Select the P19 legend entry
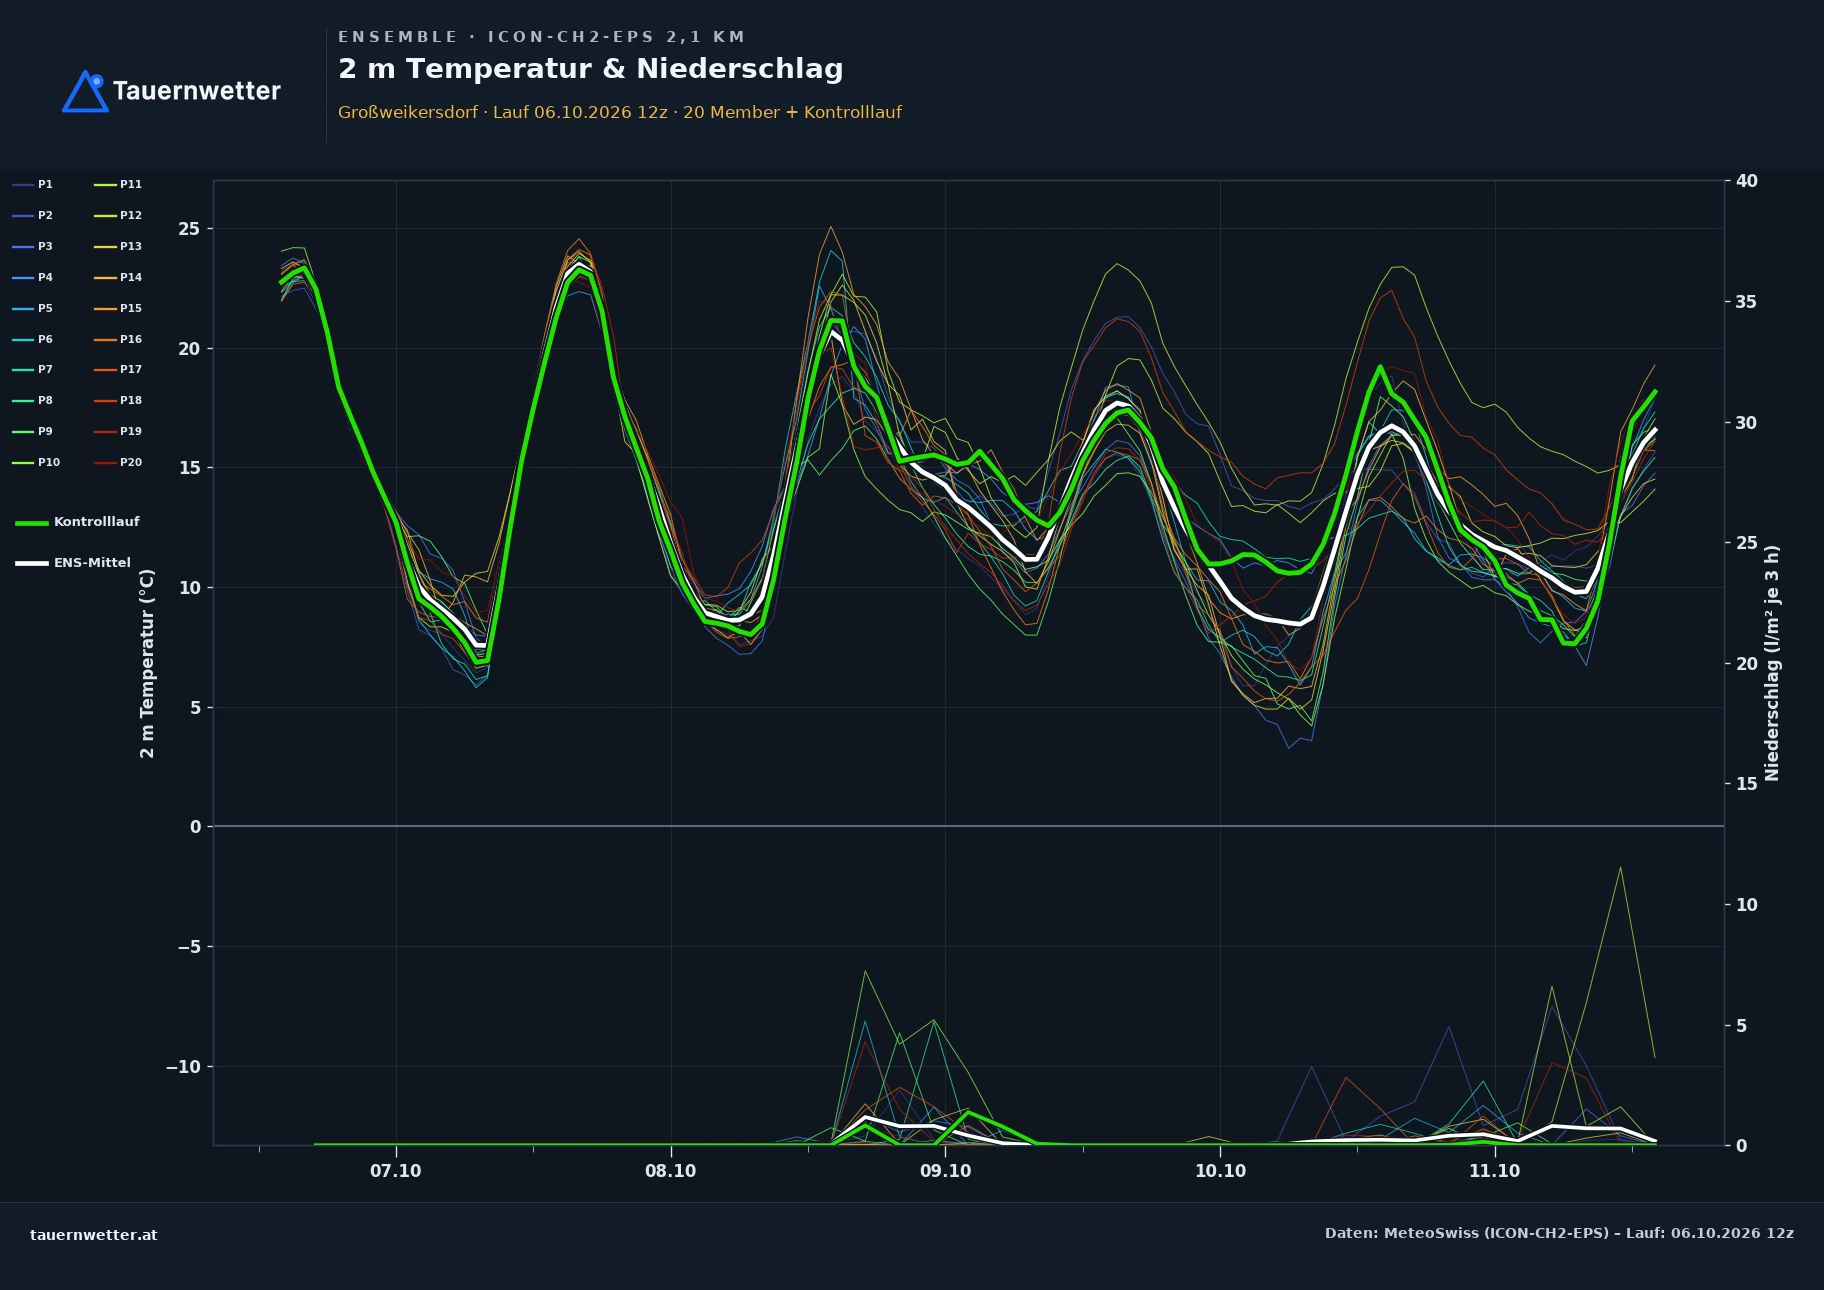Screen dimensions: 1824x1290 click(118, 431)
